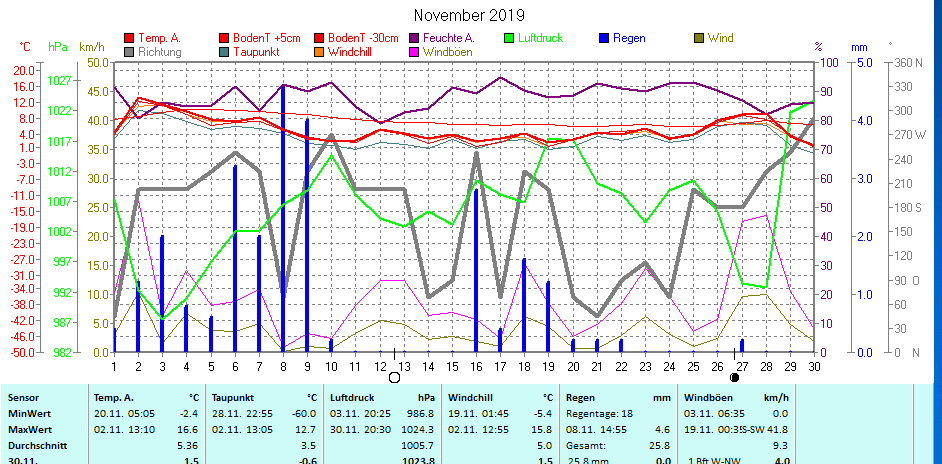
Task: Click the minimum temperature value -2.4
Action: [187, 414]
